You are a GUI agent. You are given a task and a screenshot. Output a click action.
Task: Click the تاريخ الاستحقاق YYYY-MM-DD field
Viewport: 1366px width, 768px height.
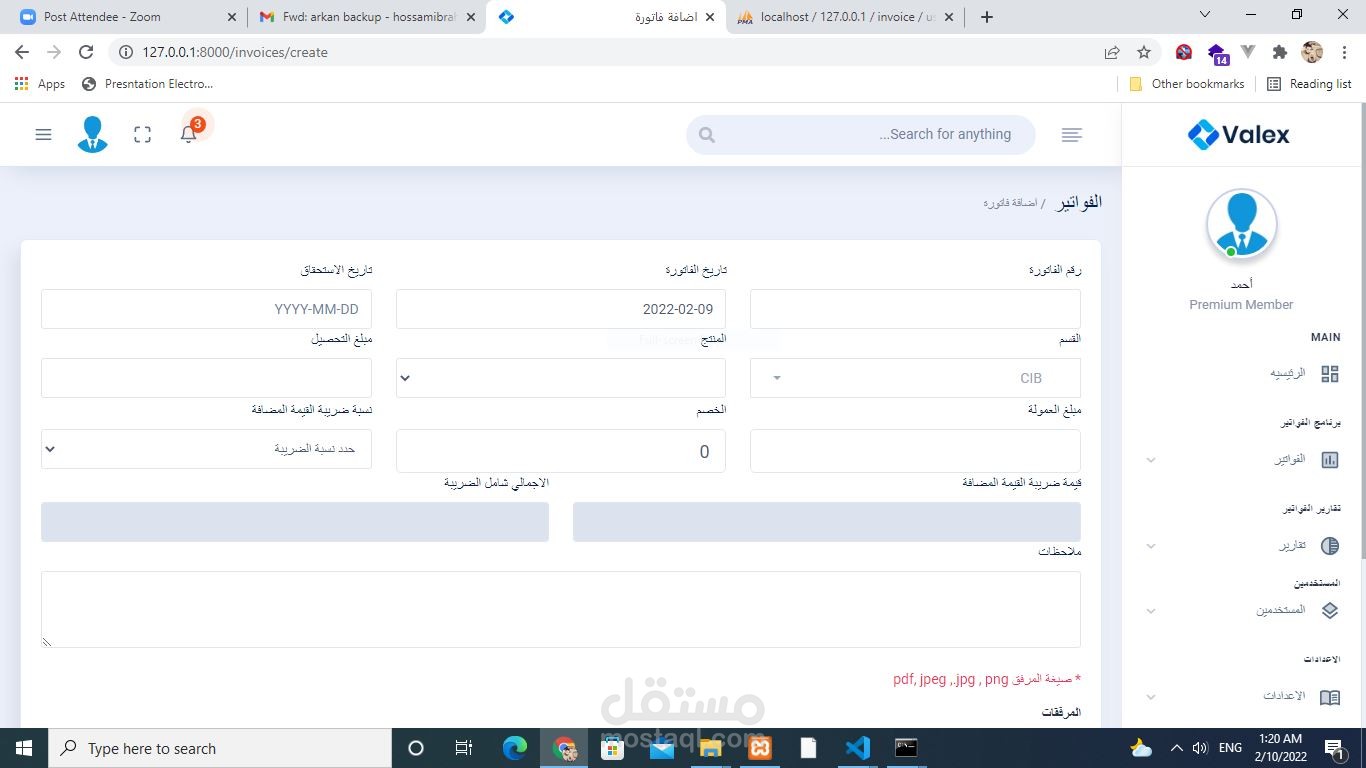click(206, 309)
